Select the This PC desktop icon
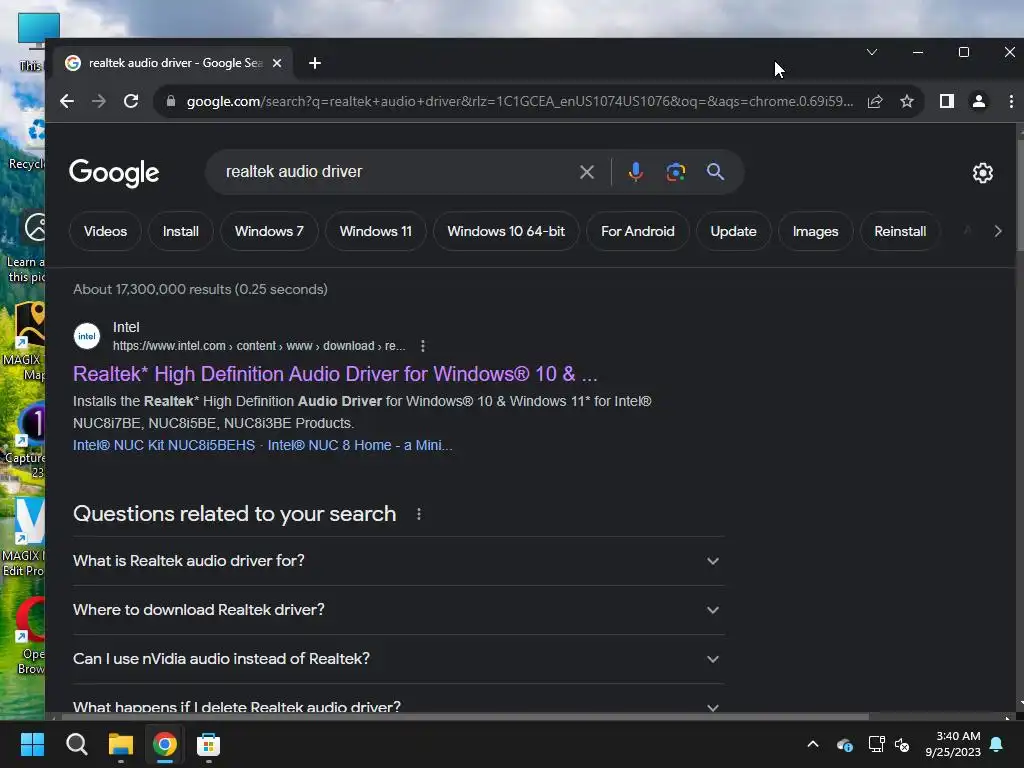The height and width of the screenshot is (768, 1024). pos(30,42)
